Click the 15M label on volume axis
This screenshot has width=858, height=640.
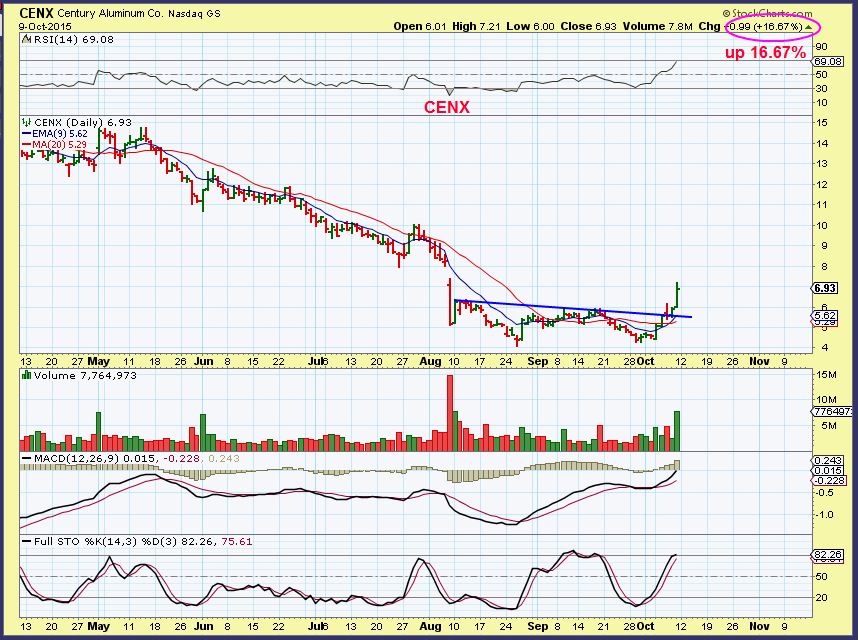click(x=826, y=375)
